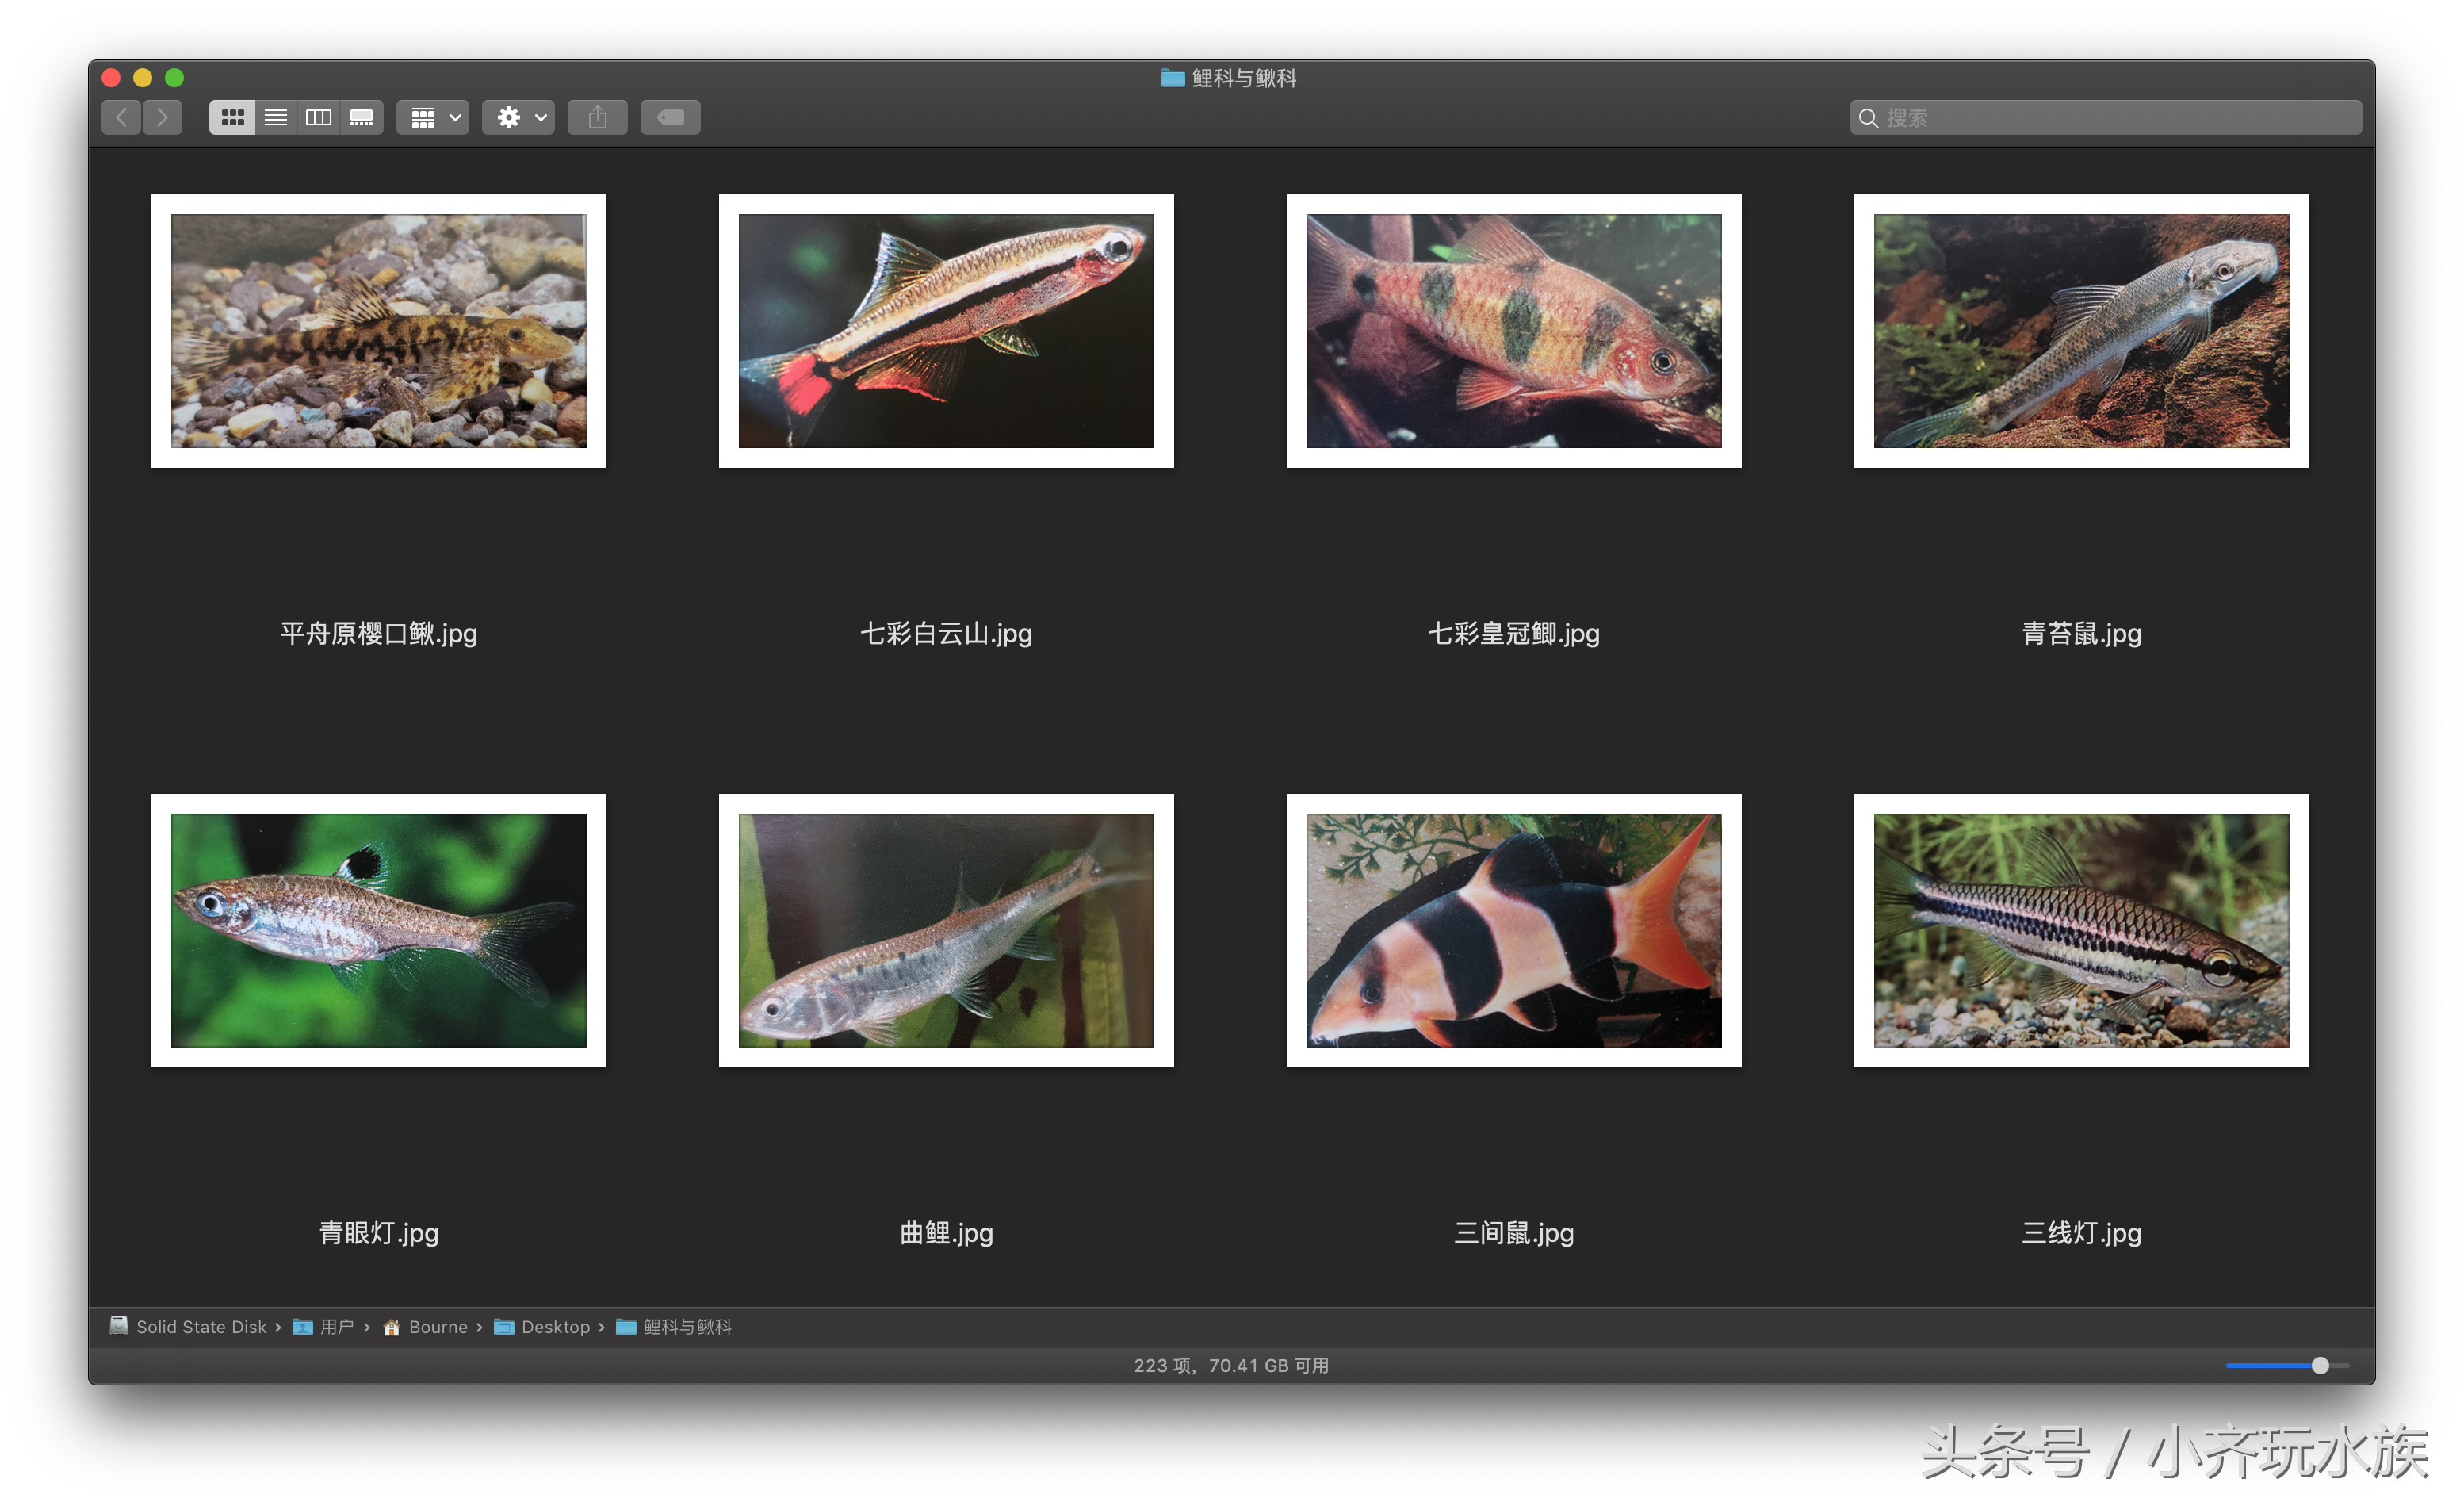Select the 青苔鼠.jpg thumbnail

(2082, 331)
